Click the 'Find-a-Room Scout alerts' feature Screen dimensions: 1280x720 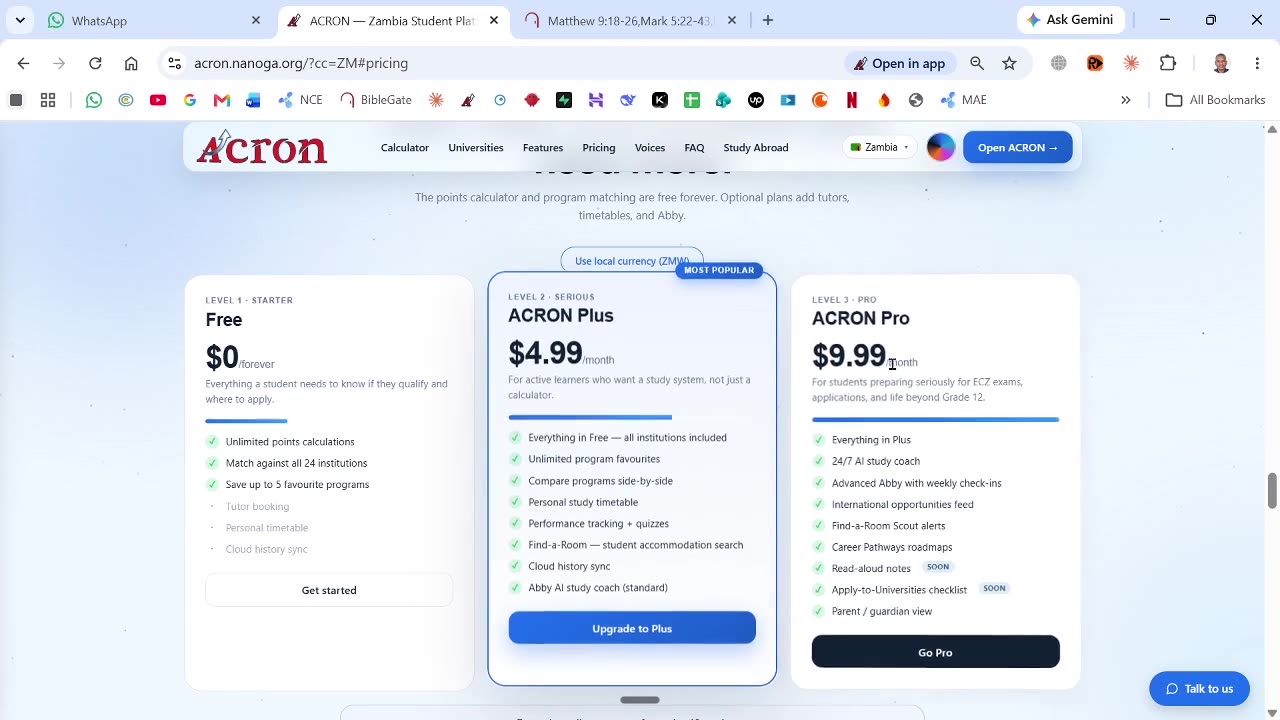(x=888, y=526)
